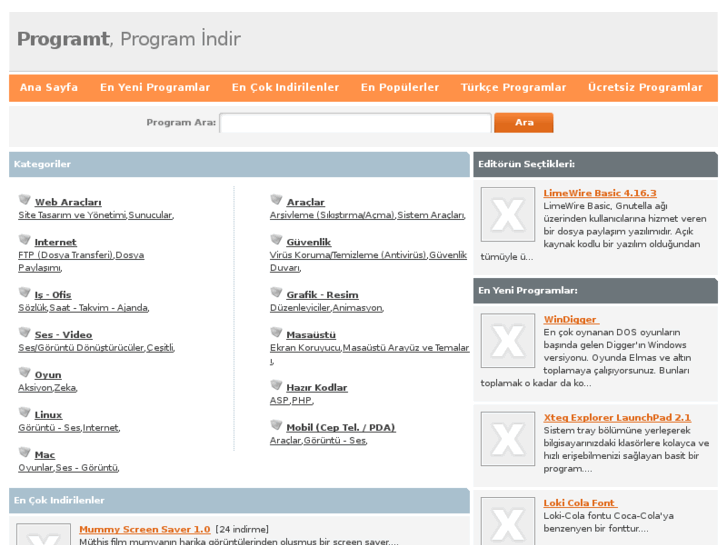Screen dimensions: 727x545
Task: Open the Iş - Ofis category link
Action: point(53,295)
